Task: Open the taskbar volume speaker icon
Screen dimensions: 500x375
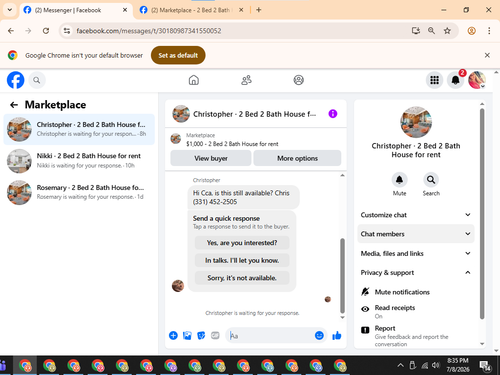Action: point(435,365)
